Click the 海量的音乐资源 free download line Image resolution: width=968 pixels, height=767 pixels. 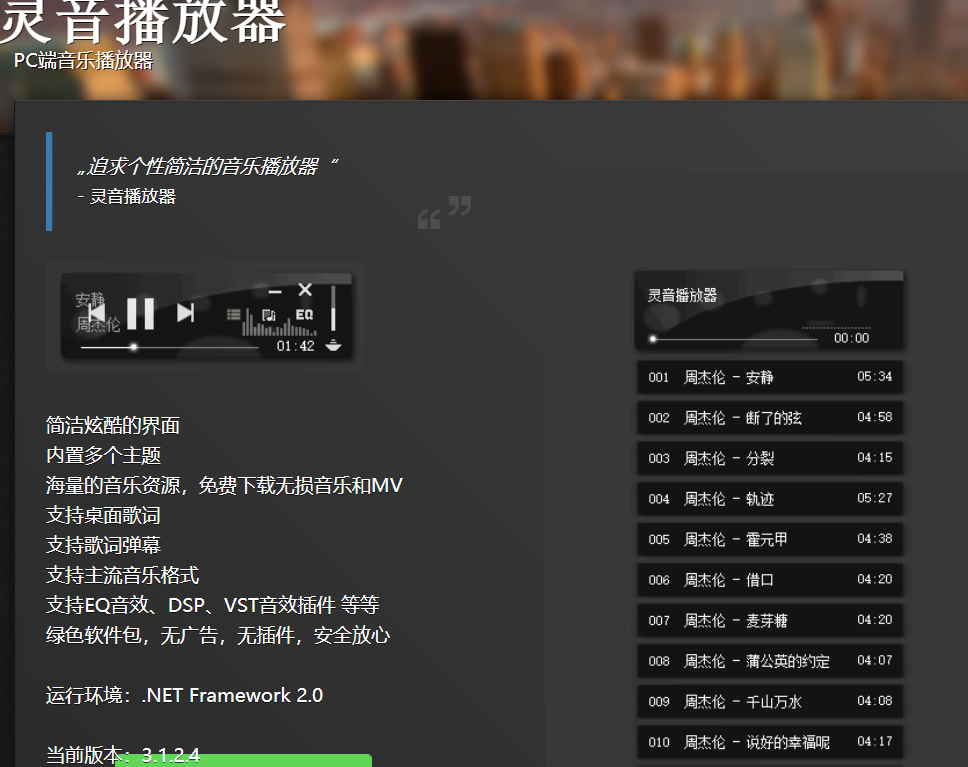224,485
